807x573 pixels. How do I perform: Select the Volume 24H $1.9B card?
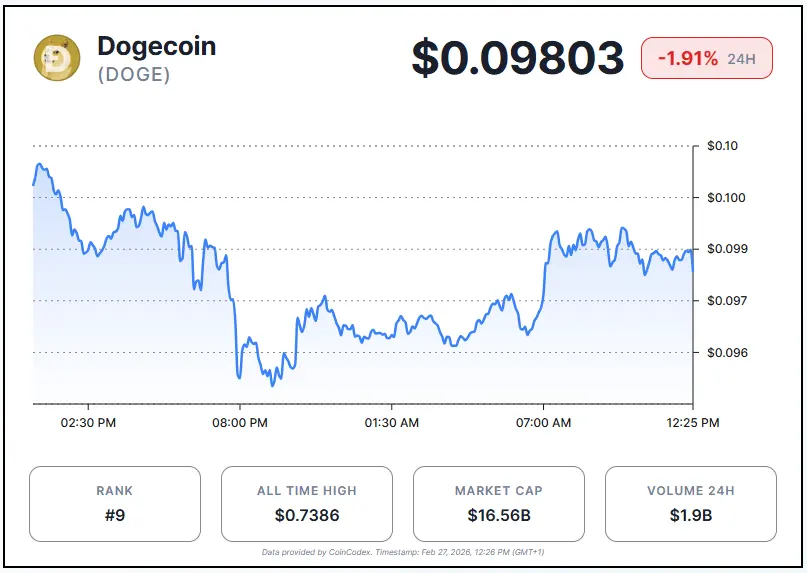pyautogui.click(x=690, y=504)
